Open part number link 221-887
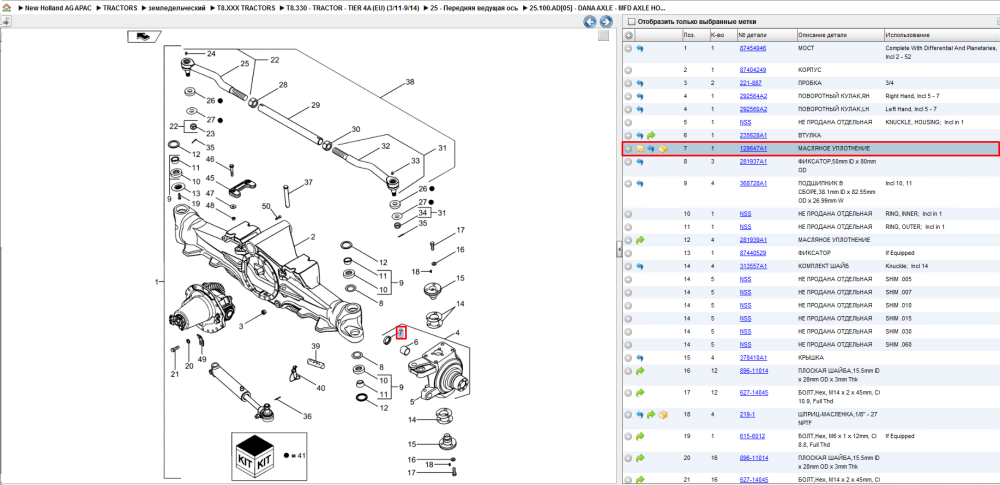The width and height of the screenshot is (1000, 485). (749, 83)
